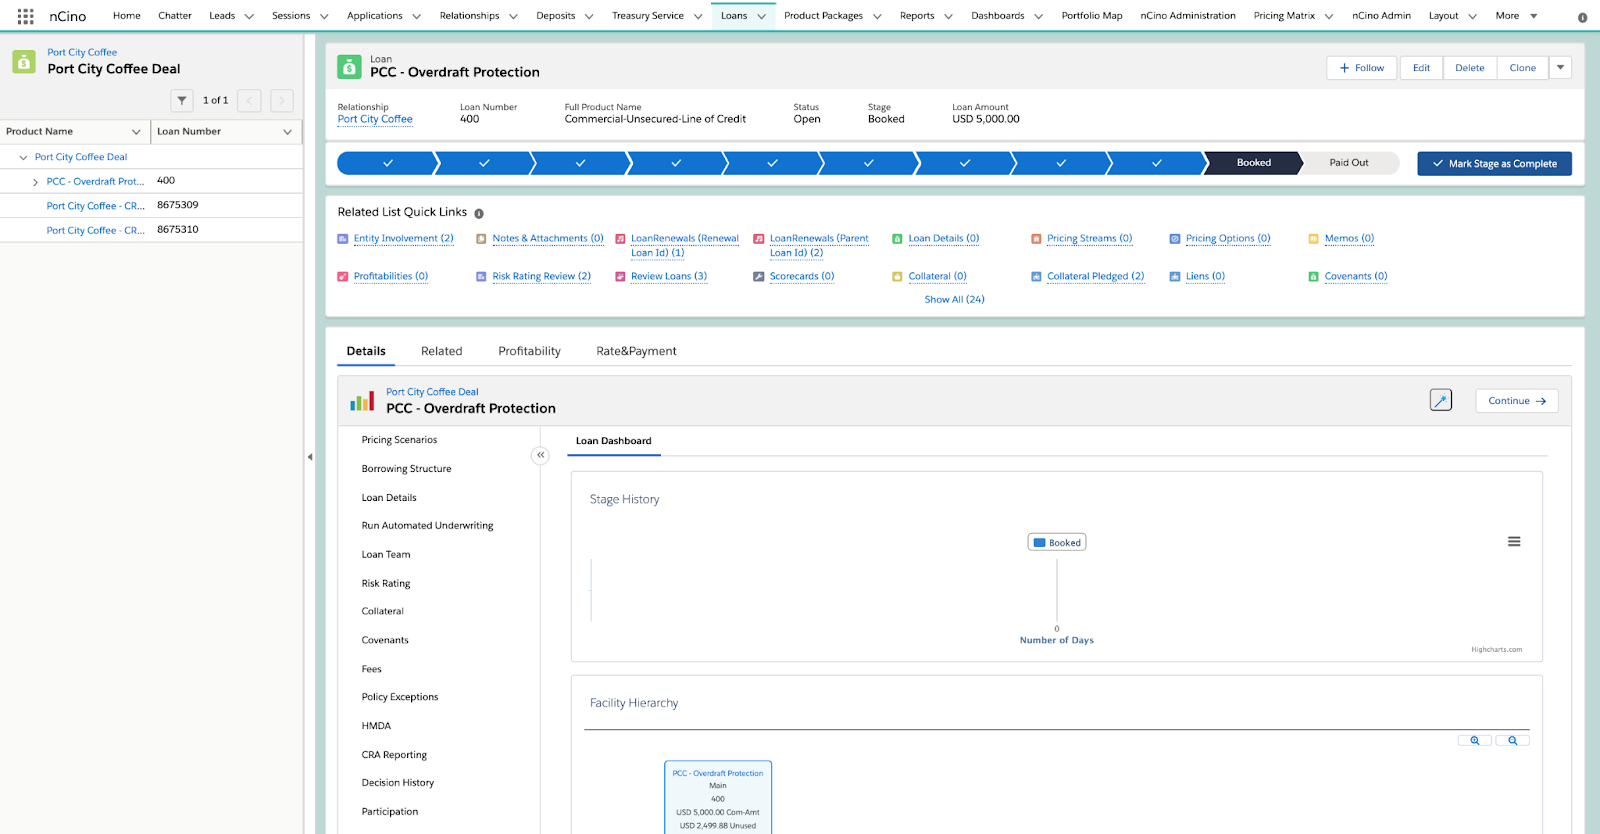Open Product Name column dropdown

(136, 132)
